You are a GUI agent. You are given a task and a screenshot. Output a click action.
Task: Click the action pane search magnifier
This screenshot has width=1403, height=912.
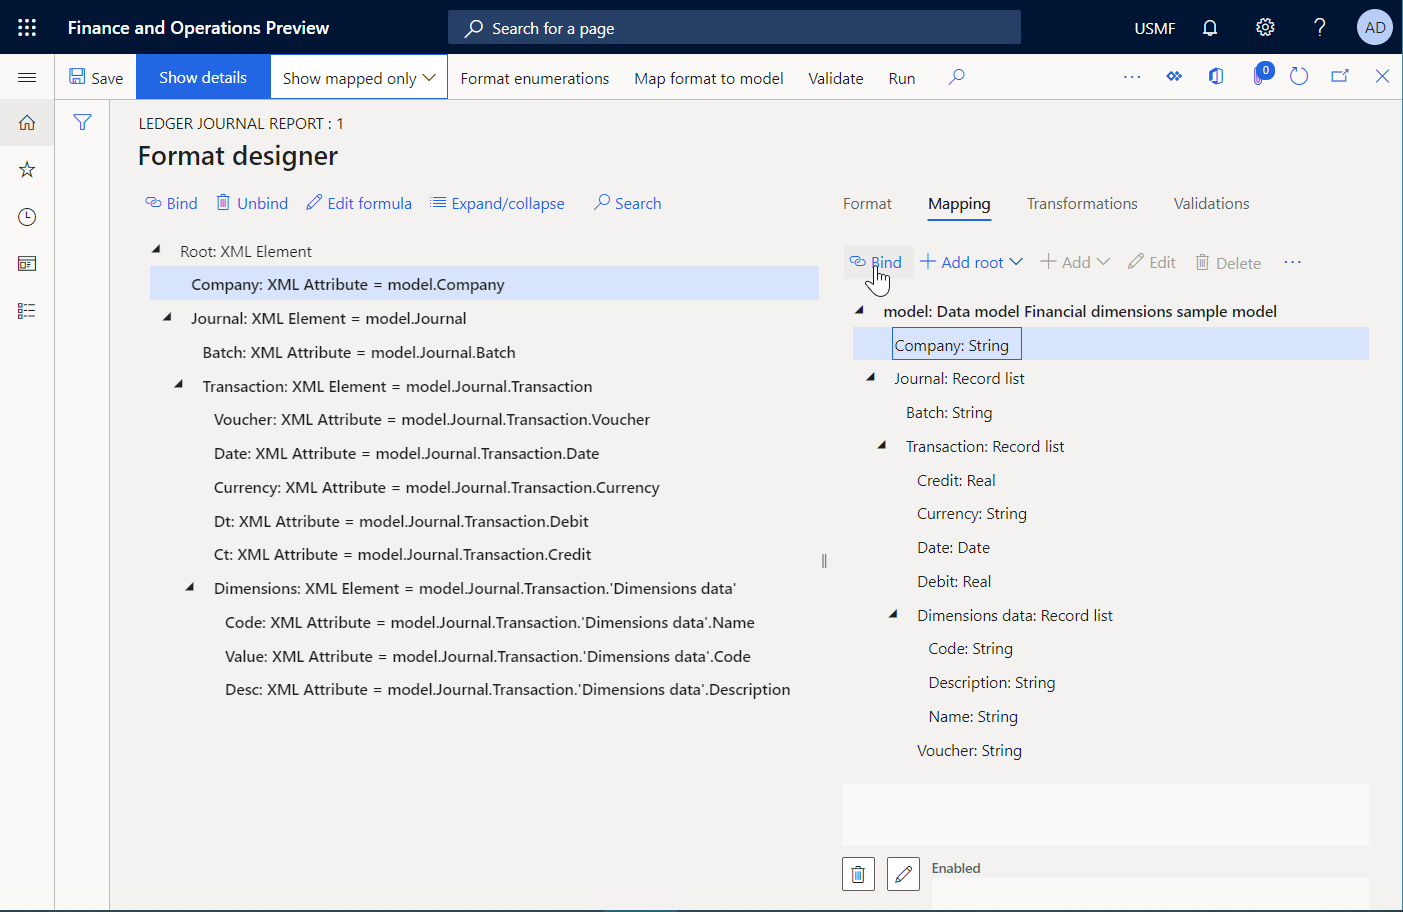coord(956,77)
